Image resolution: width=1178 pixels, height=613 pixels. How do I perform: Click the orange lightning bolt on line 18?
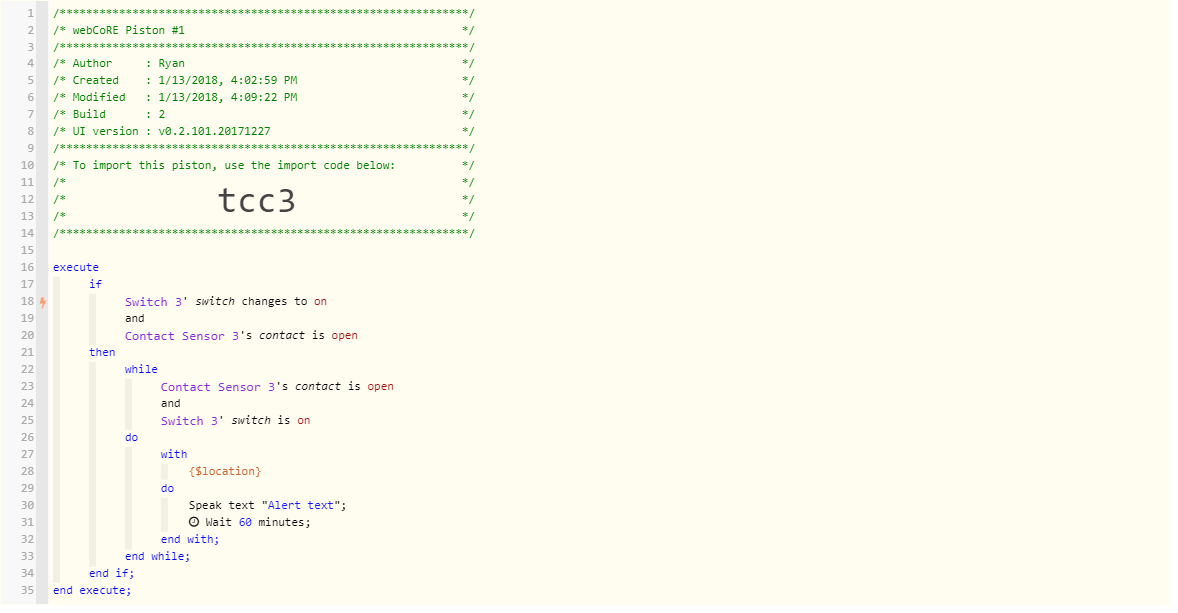point(42,302)
